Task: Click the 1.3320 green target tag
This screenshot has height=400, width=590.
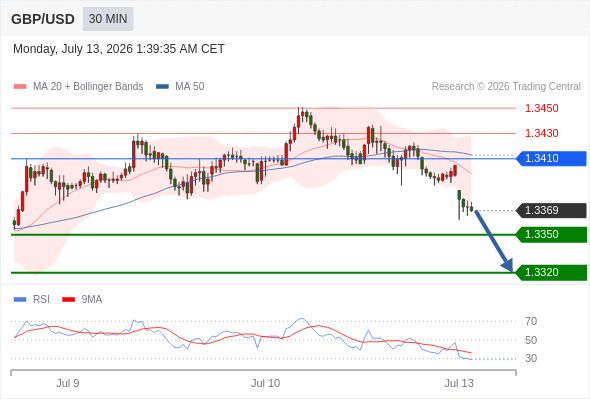Action: click(551, 272)
